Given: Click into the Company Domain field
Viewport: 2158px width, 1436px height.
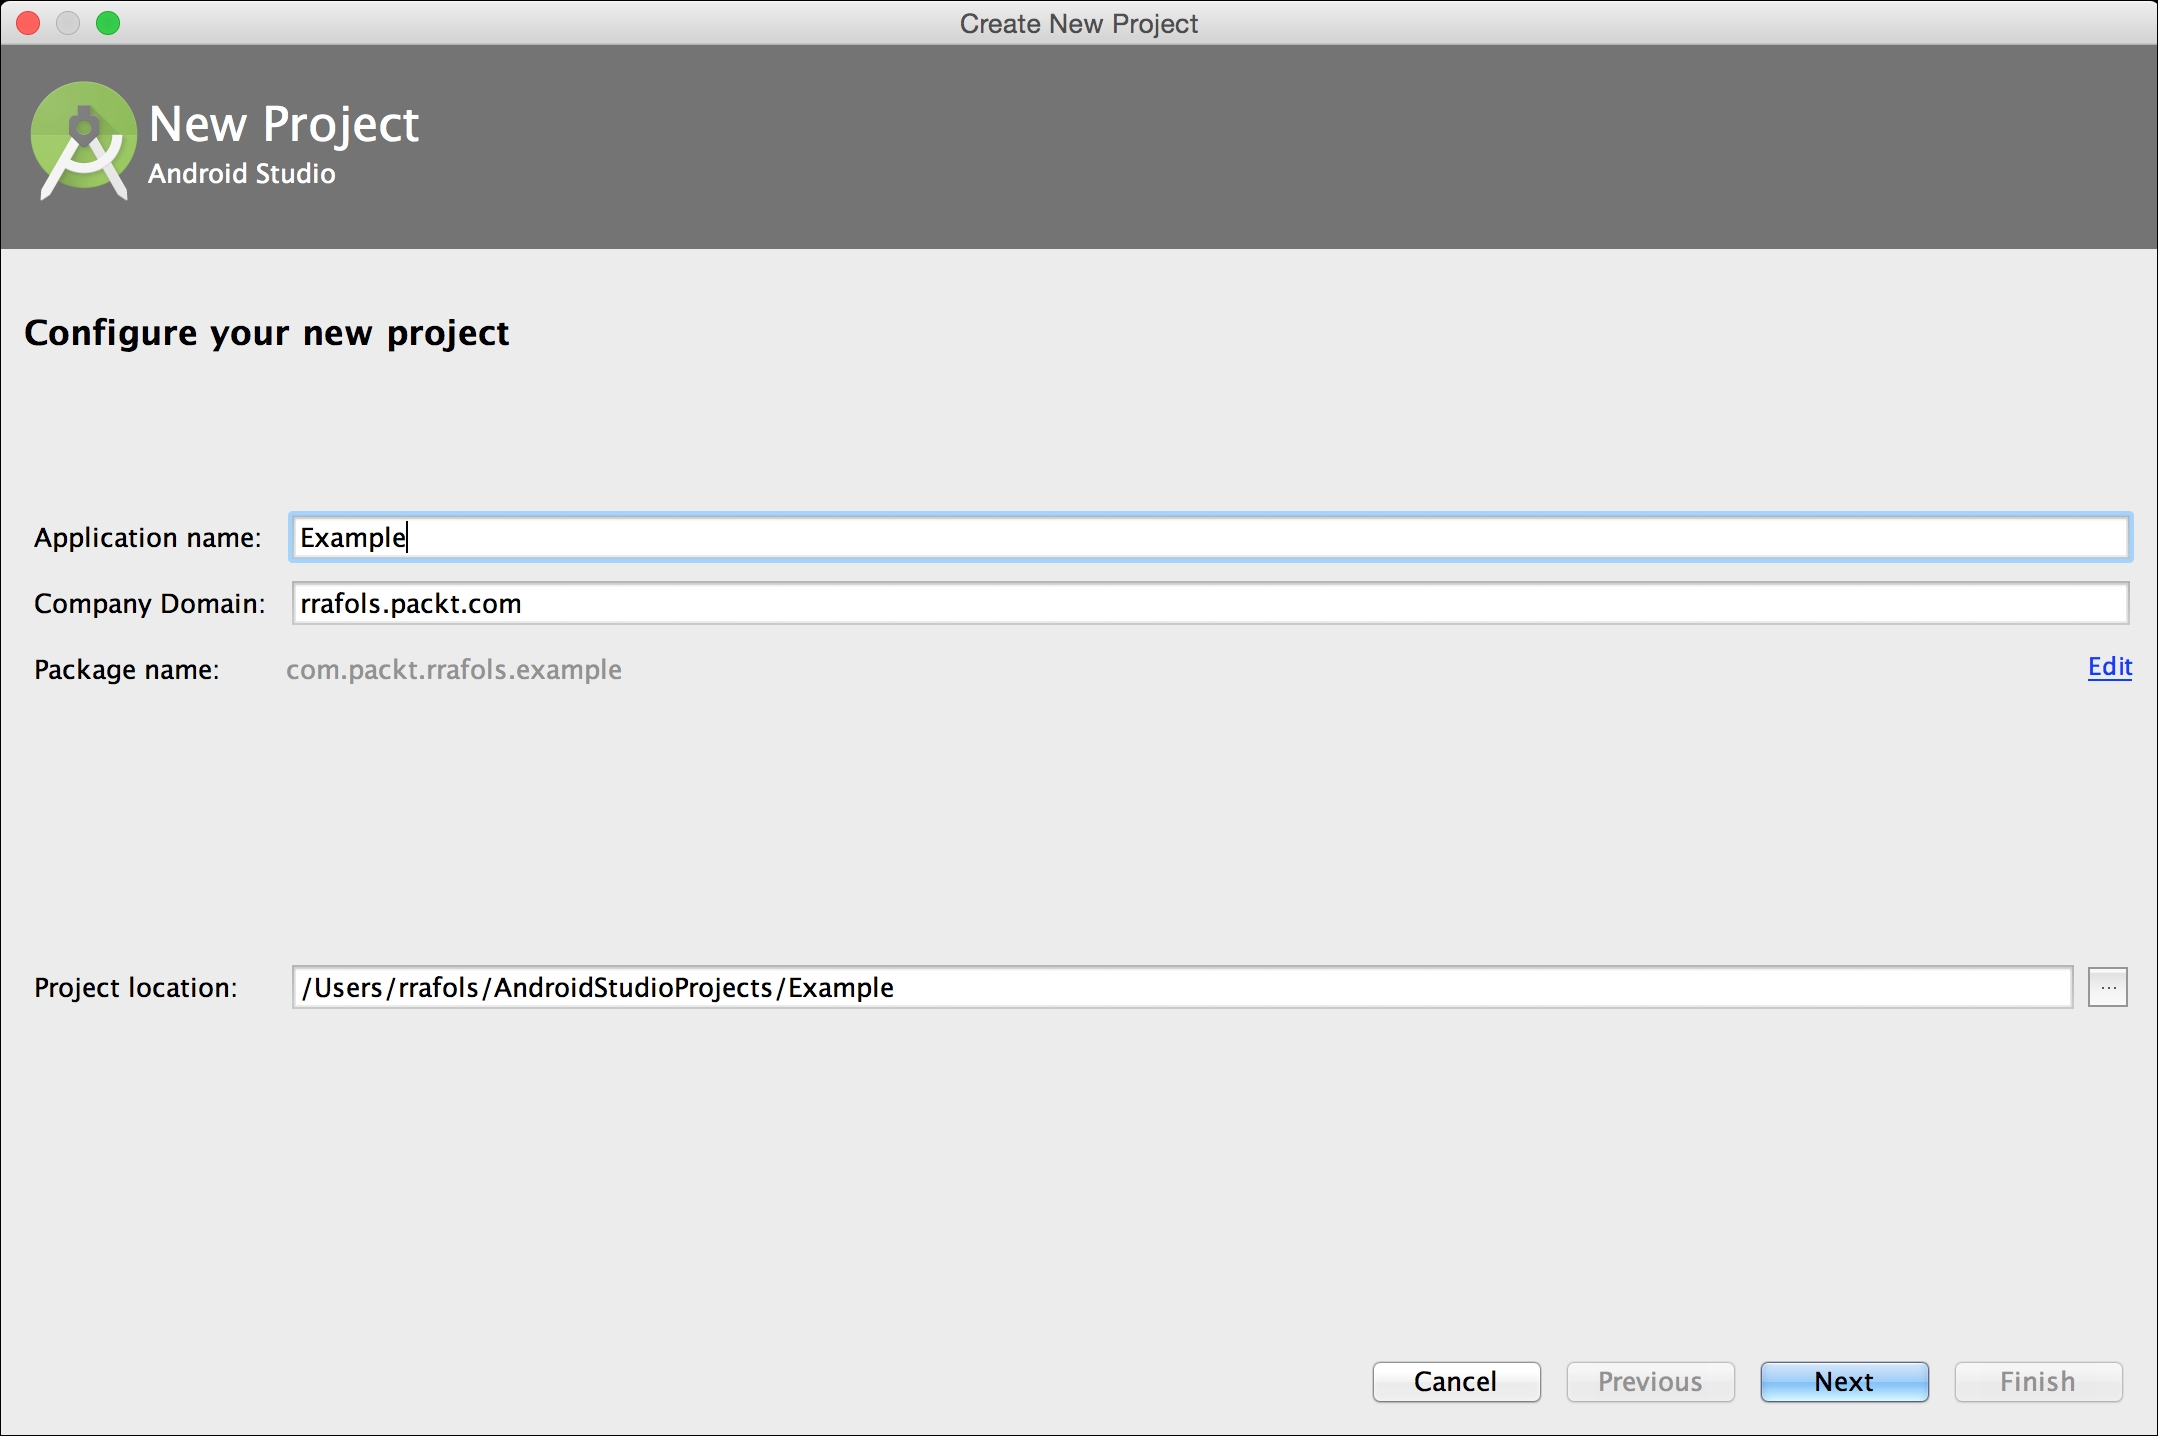Looking at the screenshot, I should coord(1210,604).
